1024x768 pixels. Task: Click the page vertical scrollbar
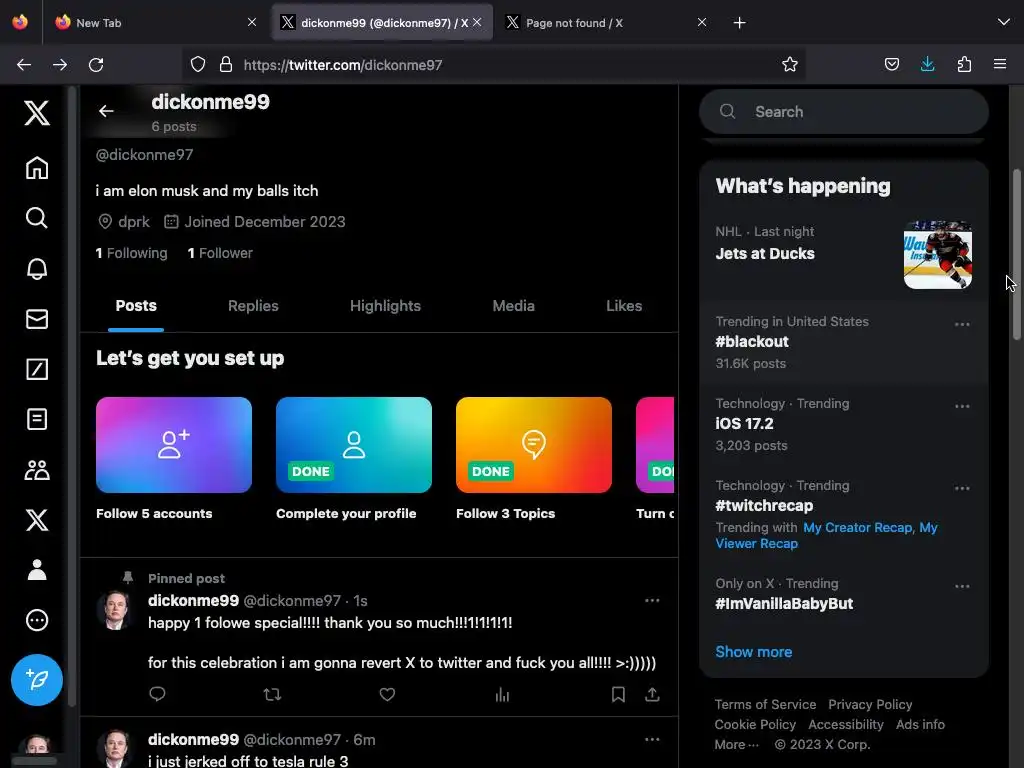click(x=1016, y=255)
